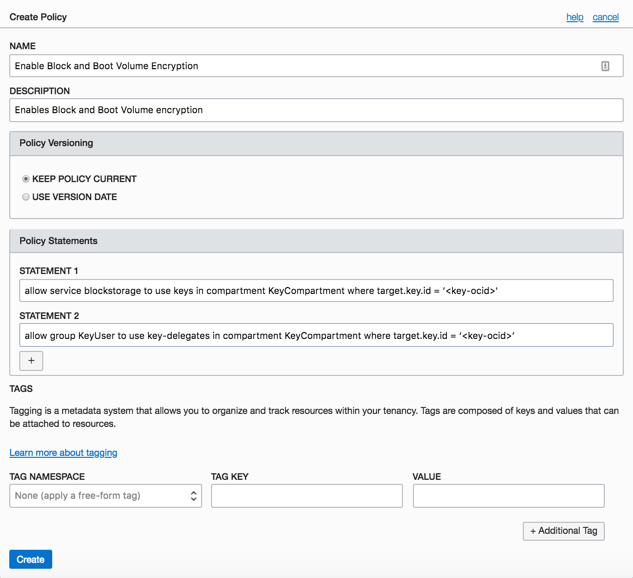Click the Statement 1 text field
Image resolution: width=633 pixels, height=578 pixels.
(316, 290)
